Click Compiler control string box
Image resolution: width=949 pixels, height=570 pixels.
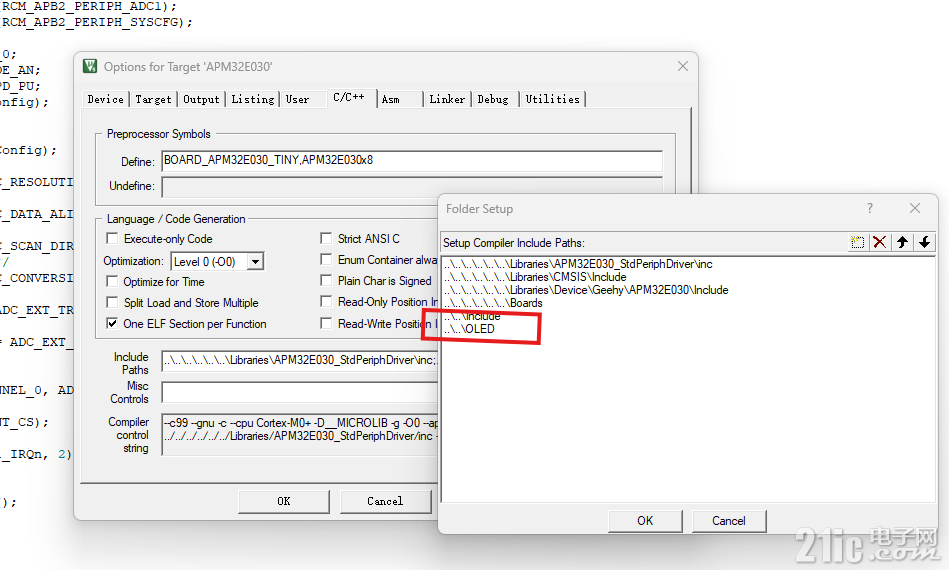(300, 434)
